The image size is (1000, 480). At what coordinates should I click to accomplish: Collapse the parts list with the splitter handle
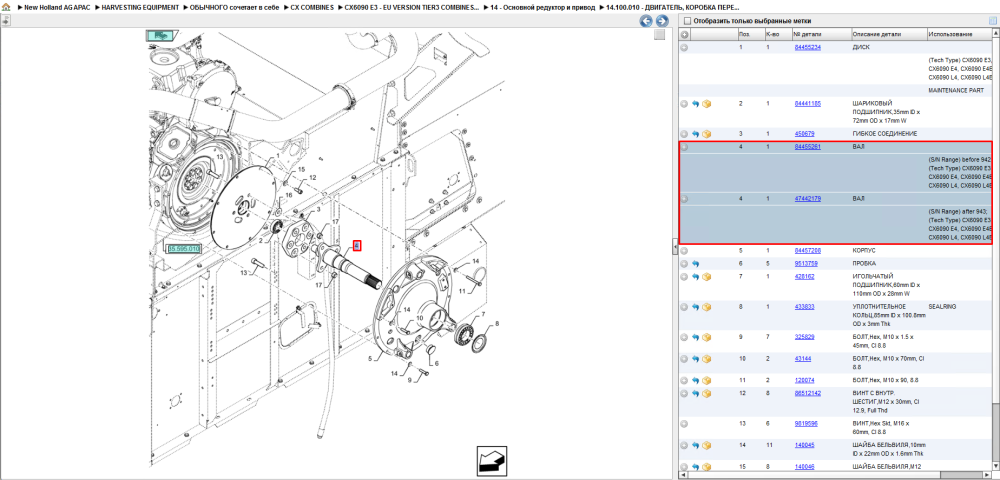(x=675, y=248)
